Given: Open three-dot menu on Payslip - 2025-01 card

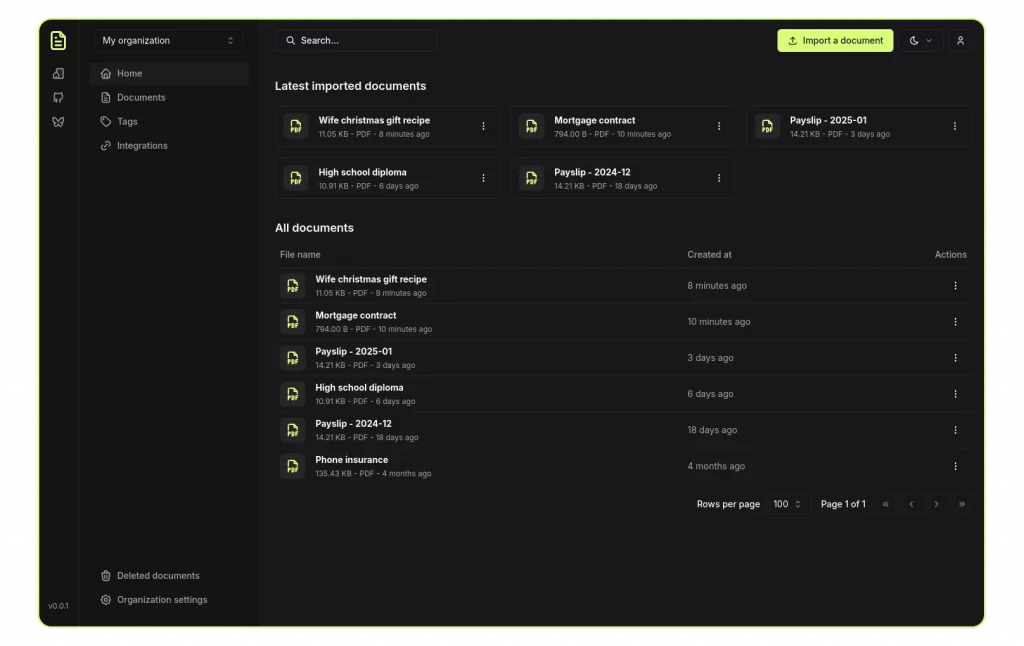Looking at the screenshot, I should pyautogui.click(x=954, y=126).
